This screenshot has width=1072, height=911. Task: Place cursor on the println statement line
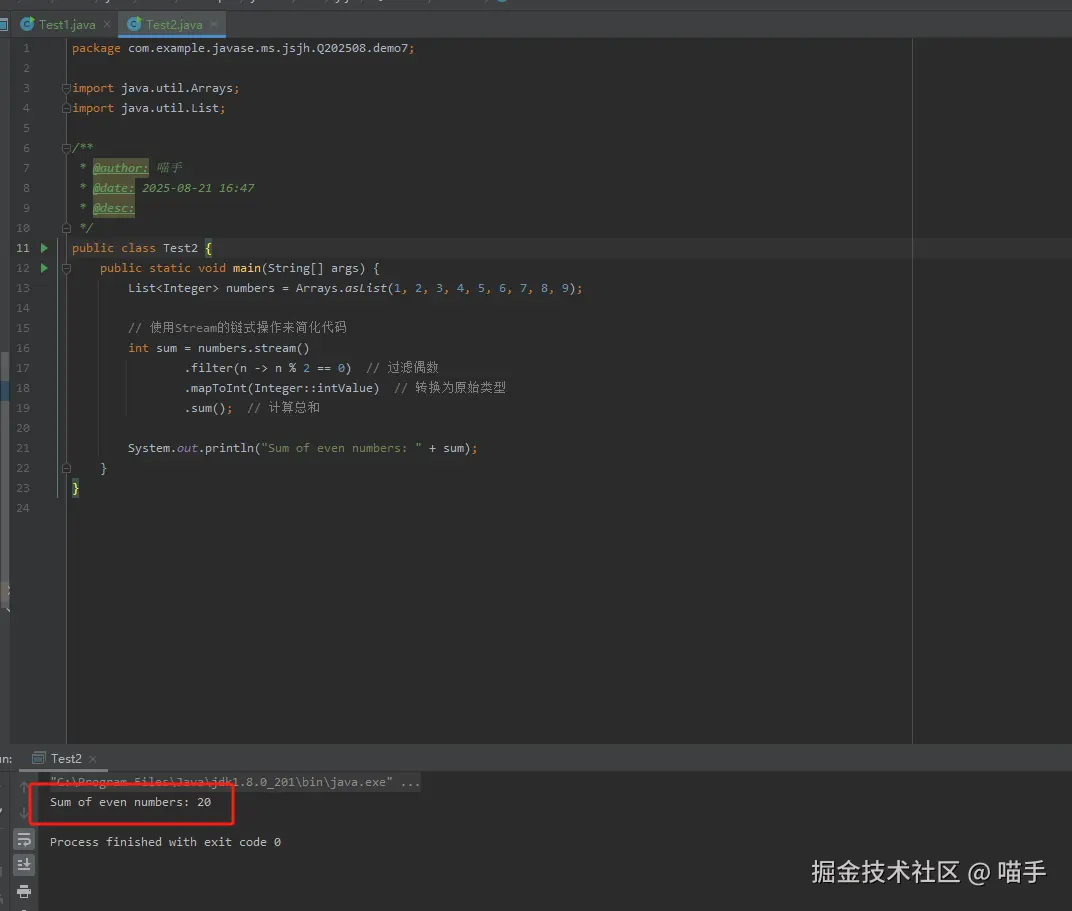[x=302, y=448]
